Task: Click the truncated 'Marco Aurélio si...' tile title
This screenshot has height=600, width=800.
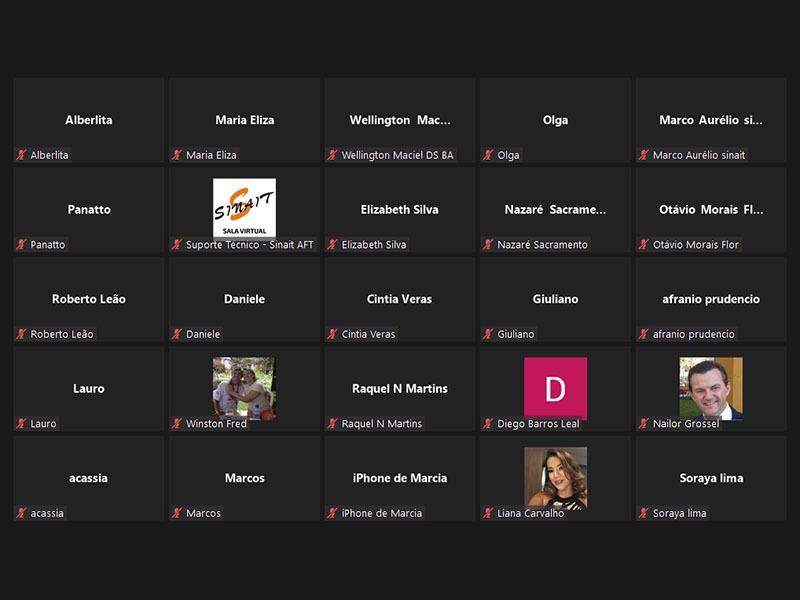Action: click(711, 120)
